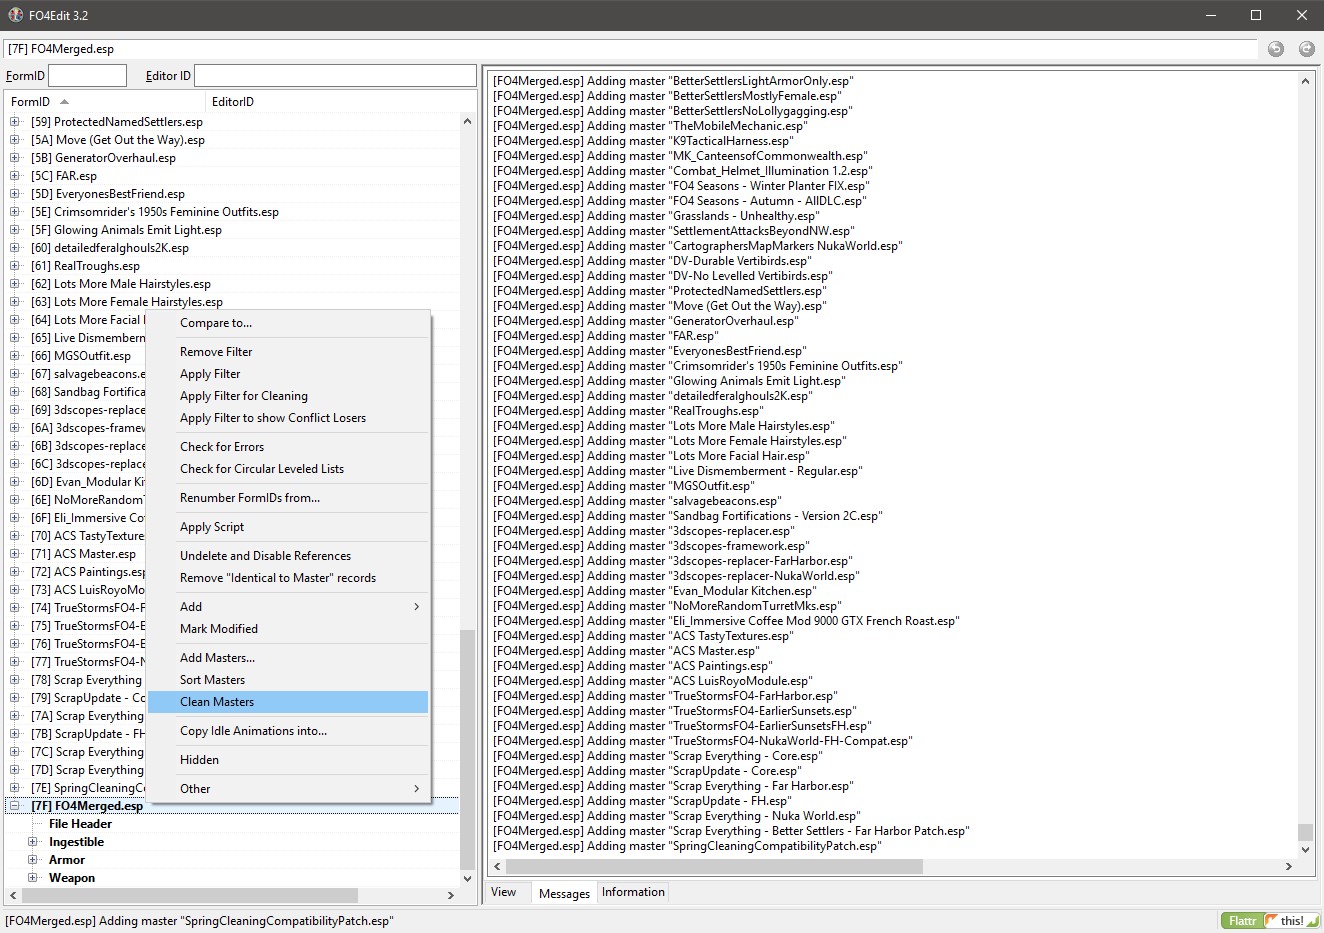Click the EditorID column header
Image resolution: width=1324 pixels, height=933 pixels.
click(340, 102)
